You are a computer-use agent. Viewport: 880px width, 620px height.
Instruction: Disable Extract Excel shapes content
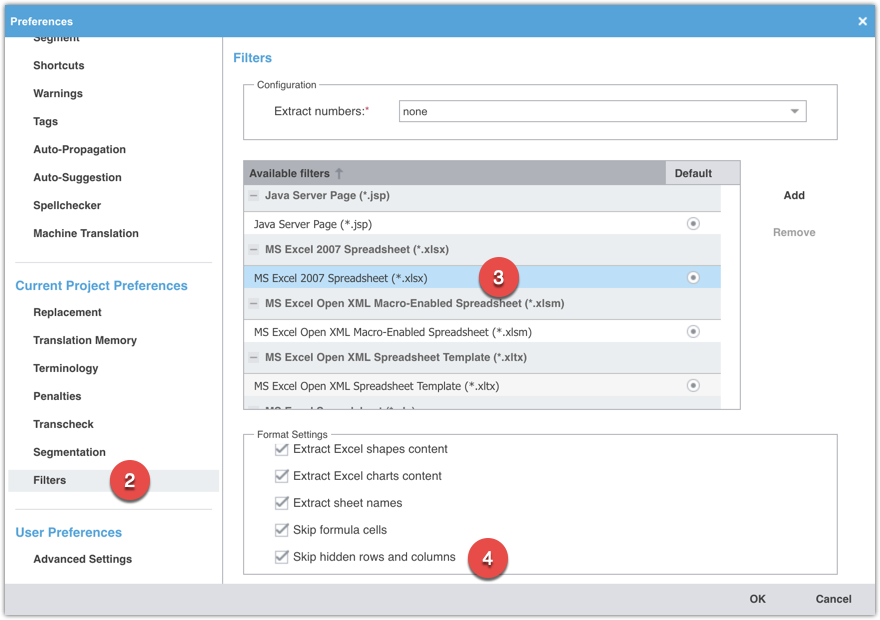click(281, 449)
